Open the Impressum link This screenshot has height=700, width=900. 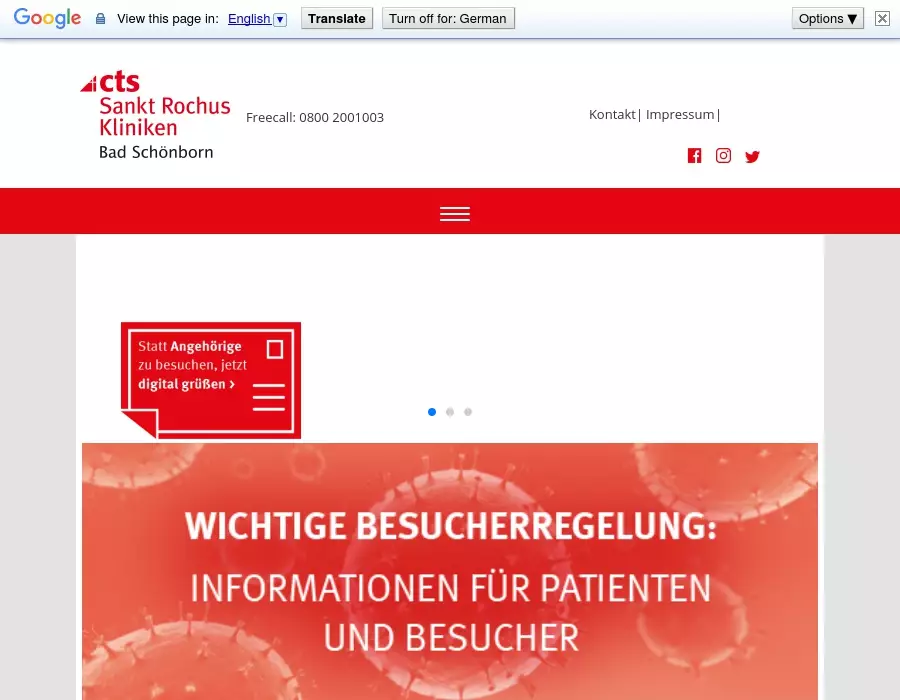pyautogui.click(x=680, y=114)
